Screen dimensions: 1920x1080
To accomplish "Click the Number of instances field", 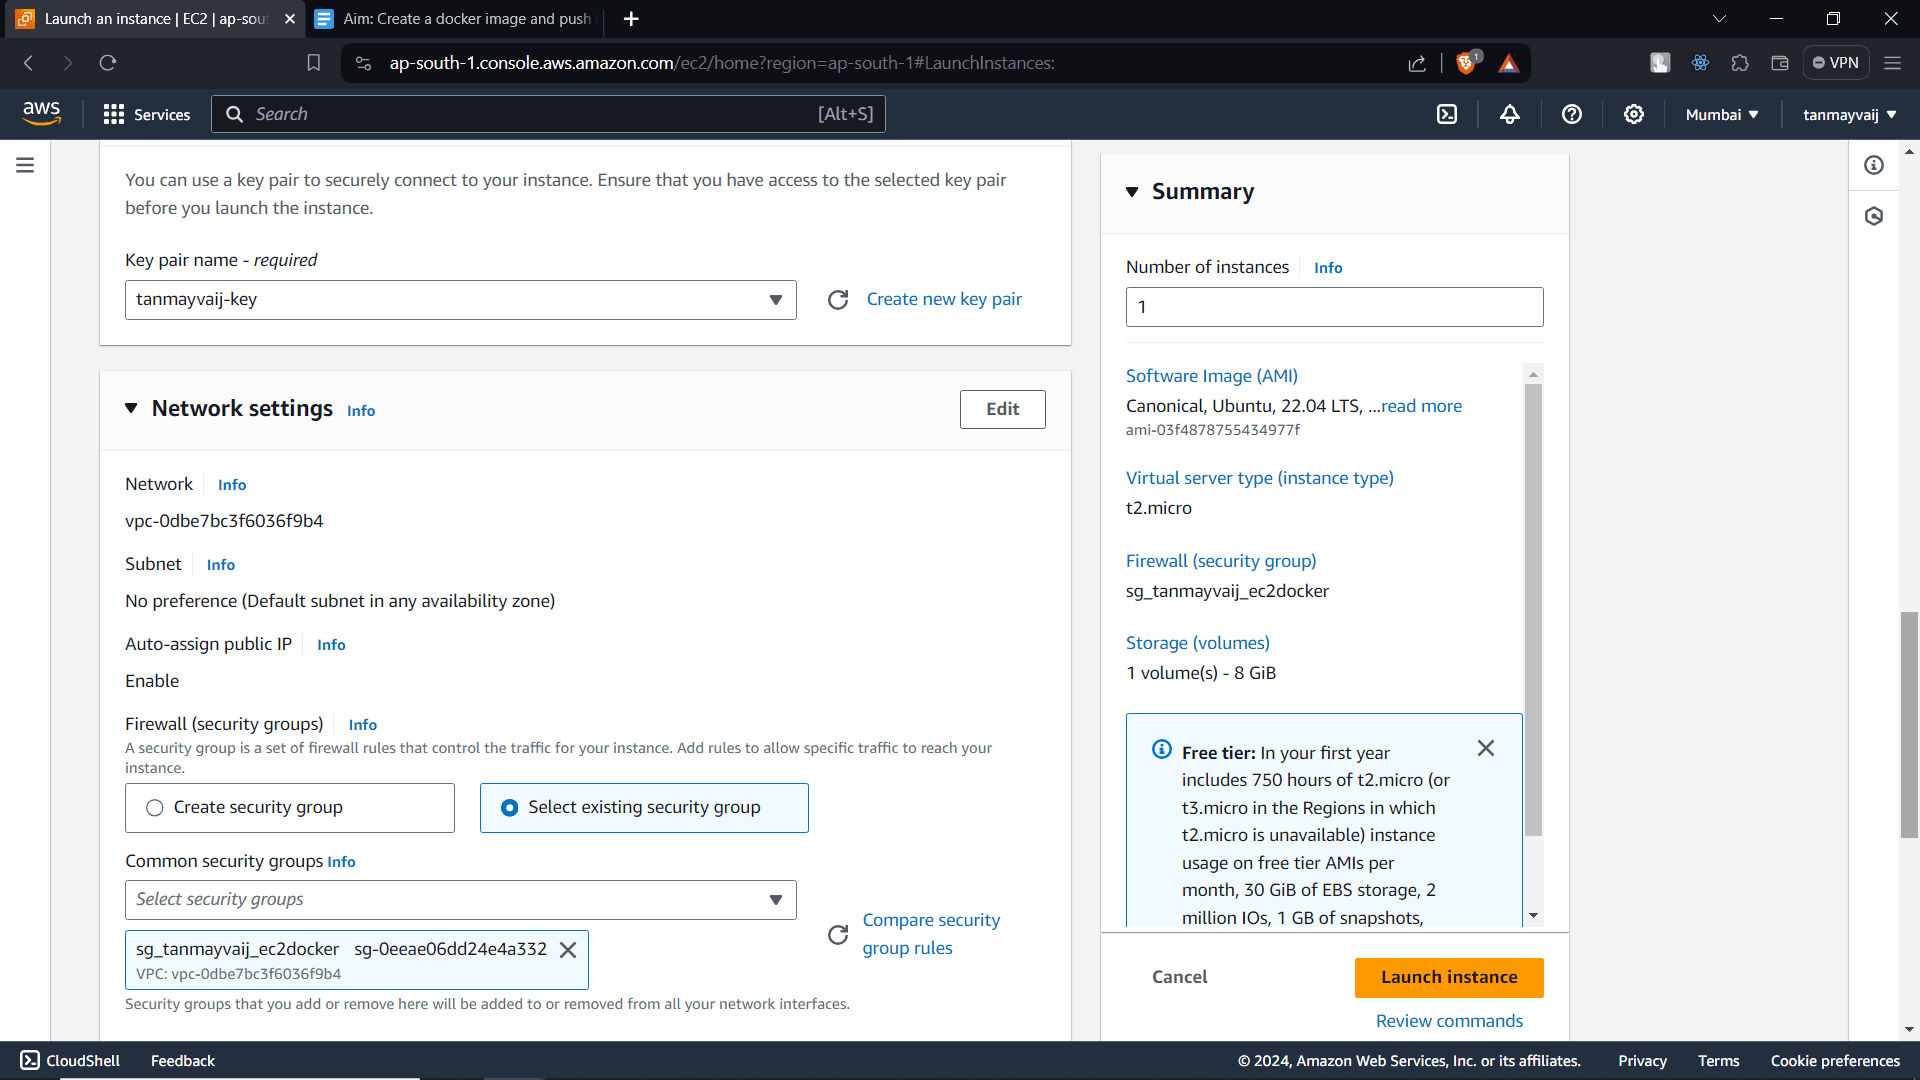I will pyautogui.click(x=1333, y=307).
